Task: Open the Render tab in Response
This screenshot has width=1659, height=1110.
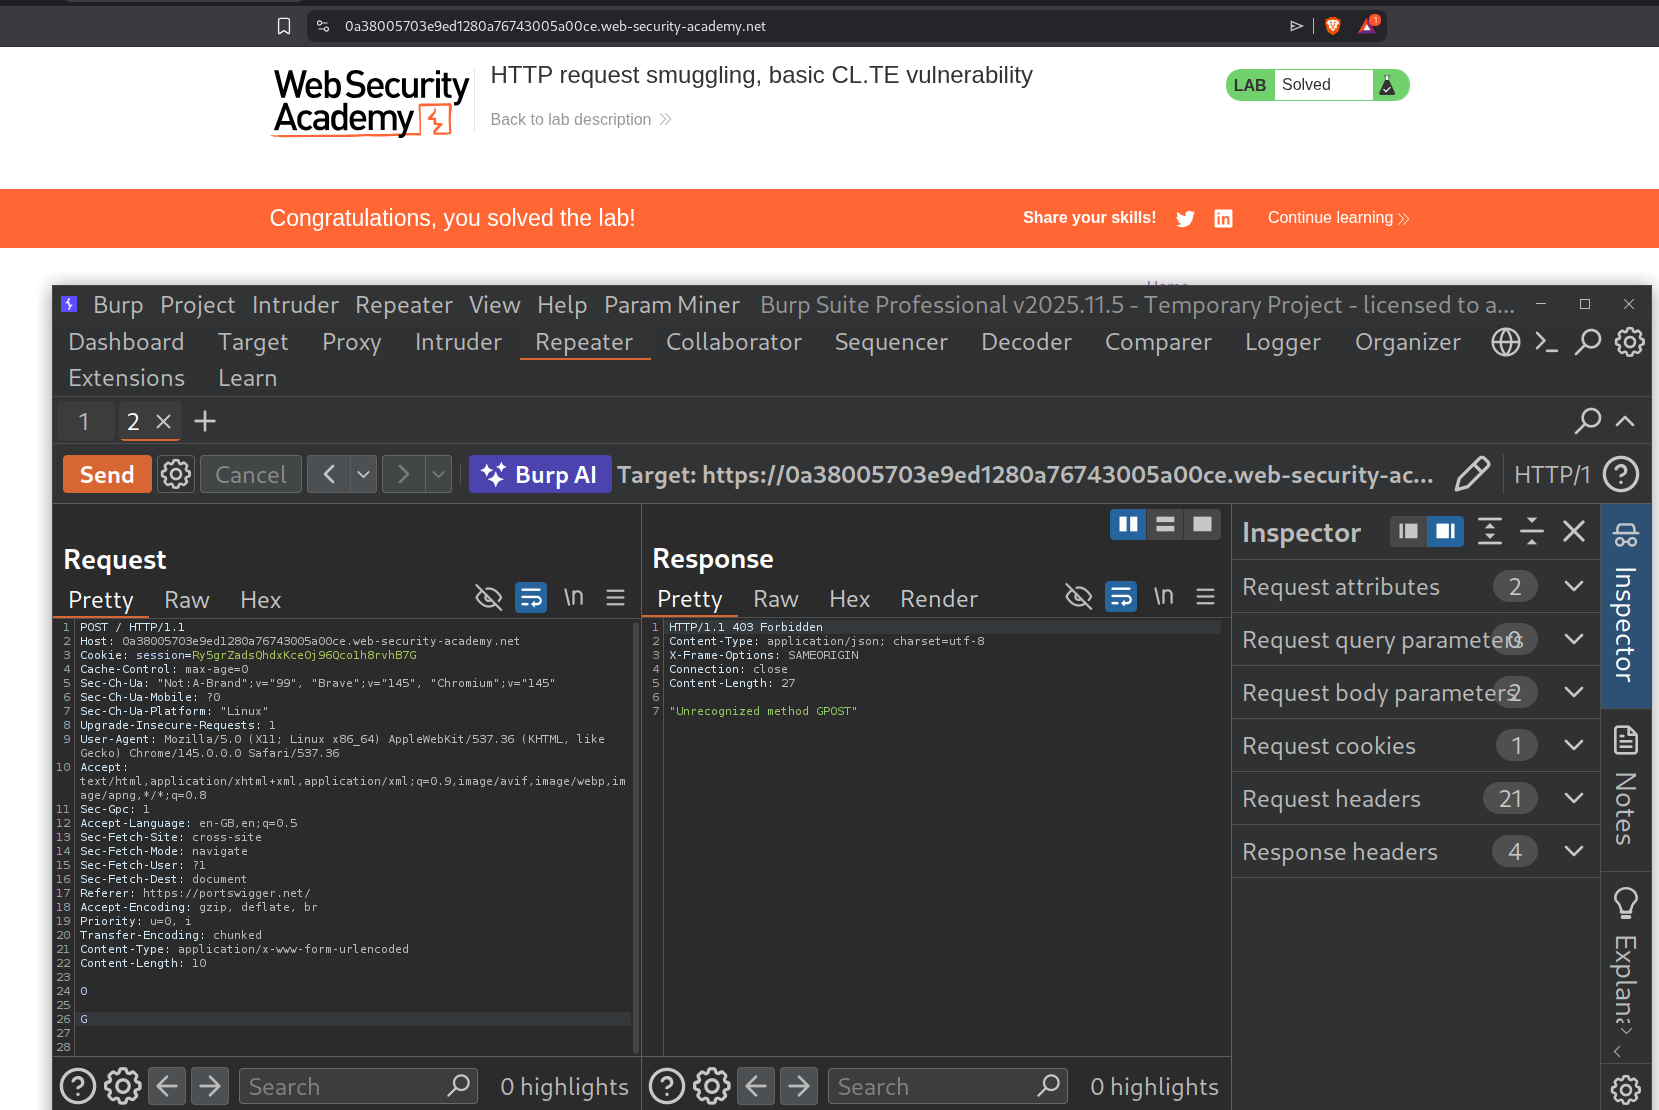Action: pyautogui.click(x=938, y=599)
